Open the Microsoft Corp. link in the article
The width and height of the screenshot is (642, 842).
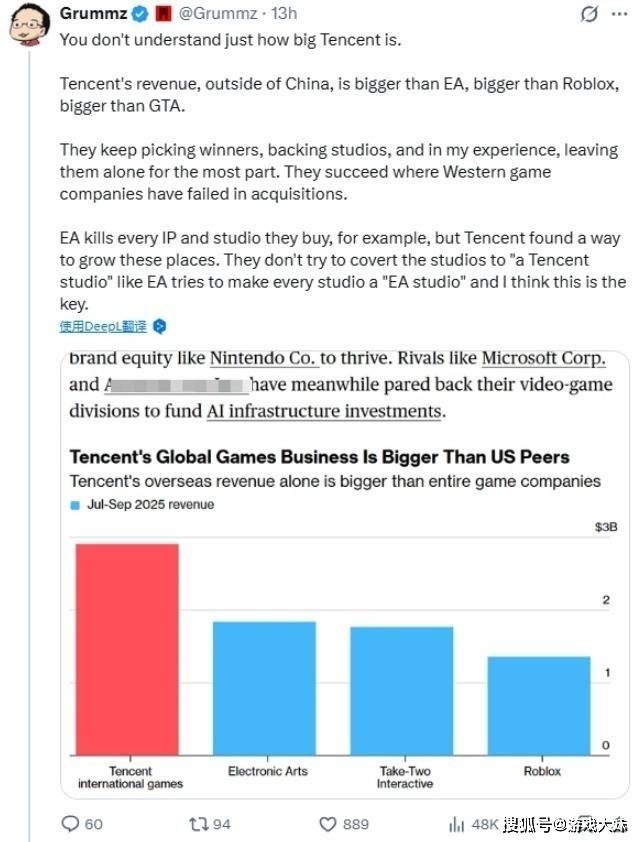544,358
